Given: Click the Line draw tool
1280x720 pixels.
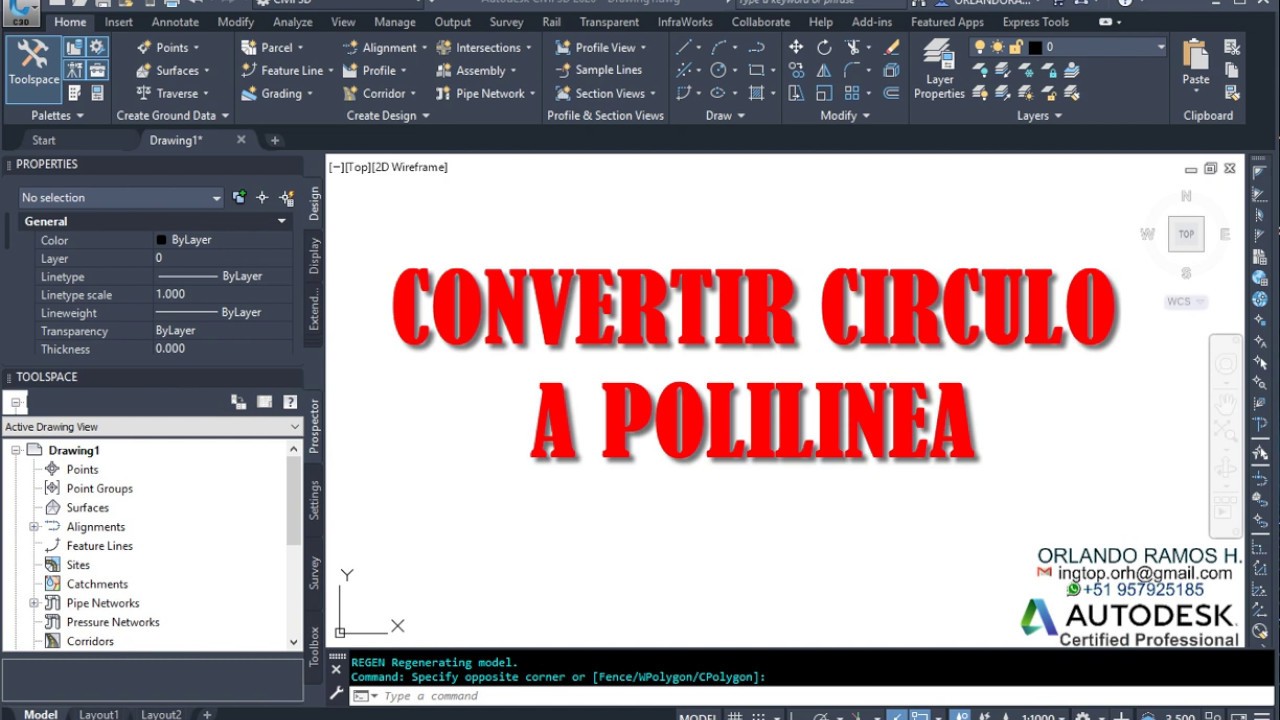Looking at the screenshot, I should pyautogui.click(x=684, y=47).
